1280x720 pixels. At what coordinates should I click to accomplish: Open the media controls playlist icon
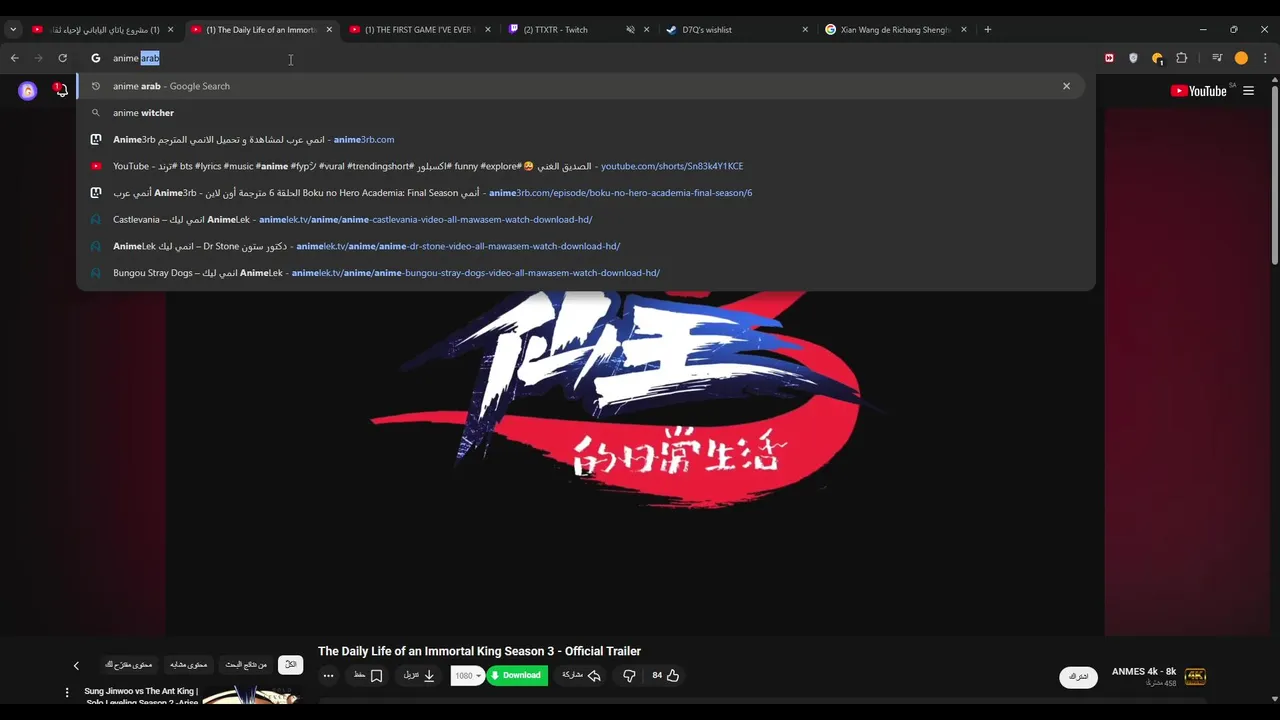coord(1217,58)
